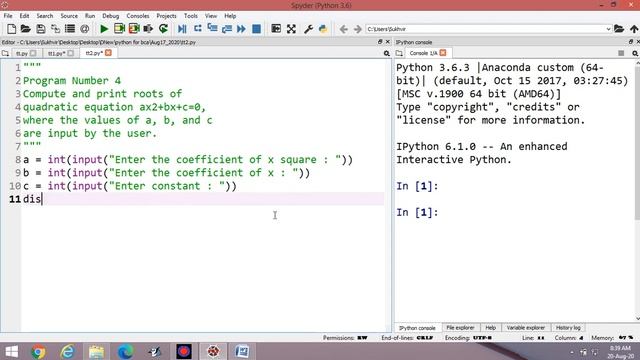Click the @ symbol finder icon
640x360 pixels.
[x=84, y=29]
